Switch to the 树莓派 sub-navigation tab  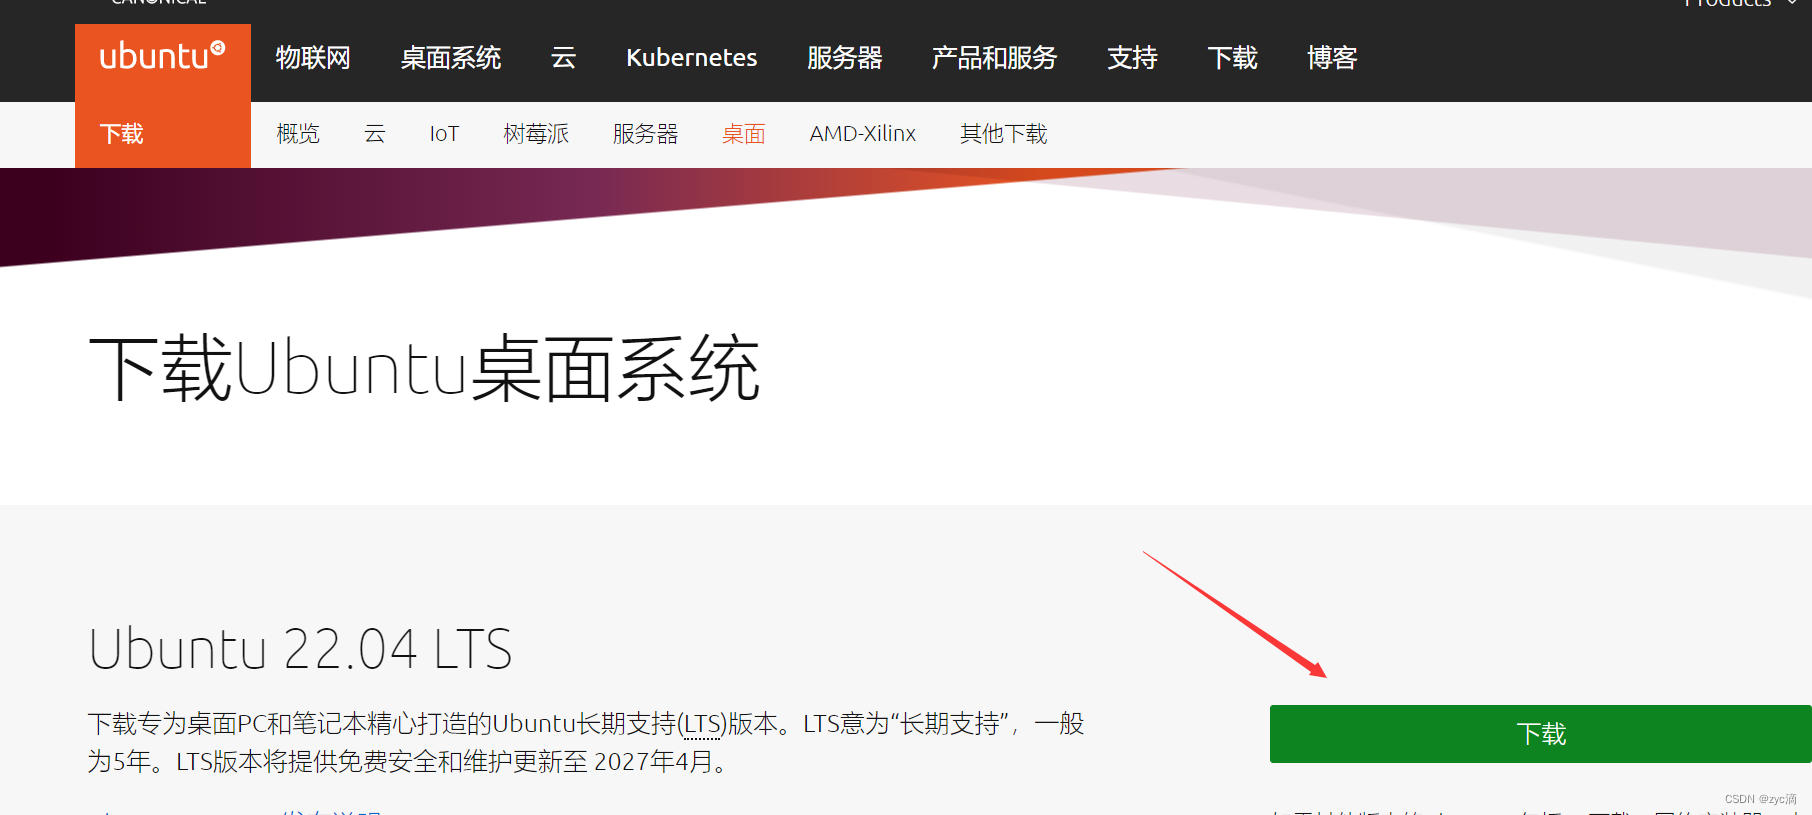536,134
